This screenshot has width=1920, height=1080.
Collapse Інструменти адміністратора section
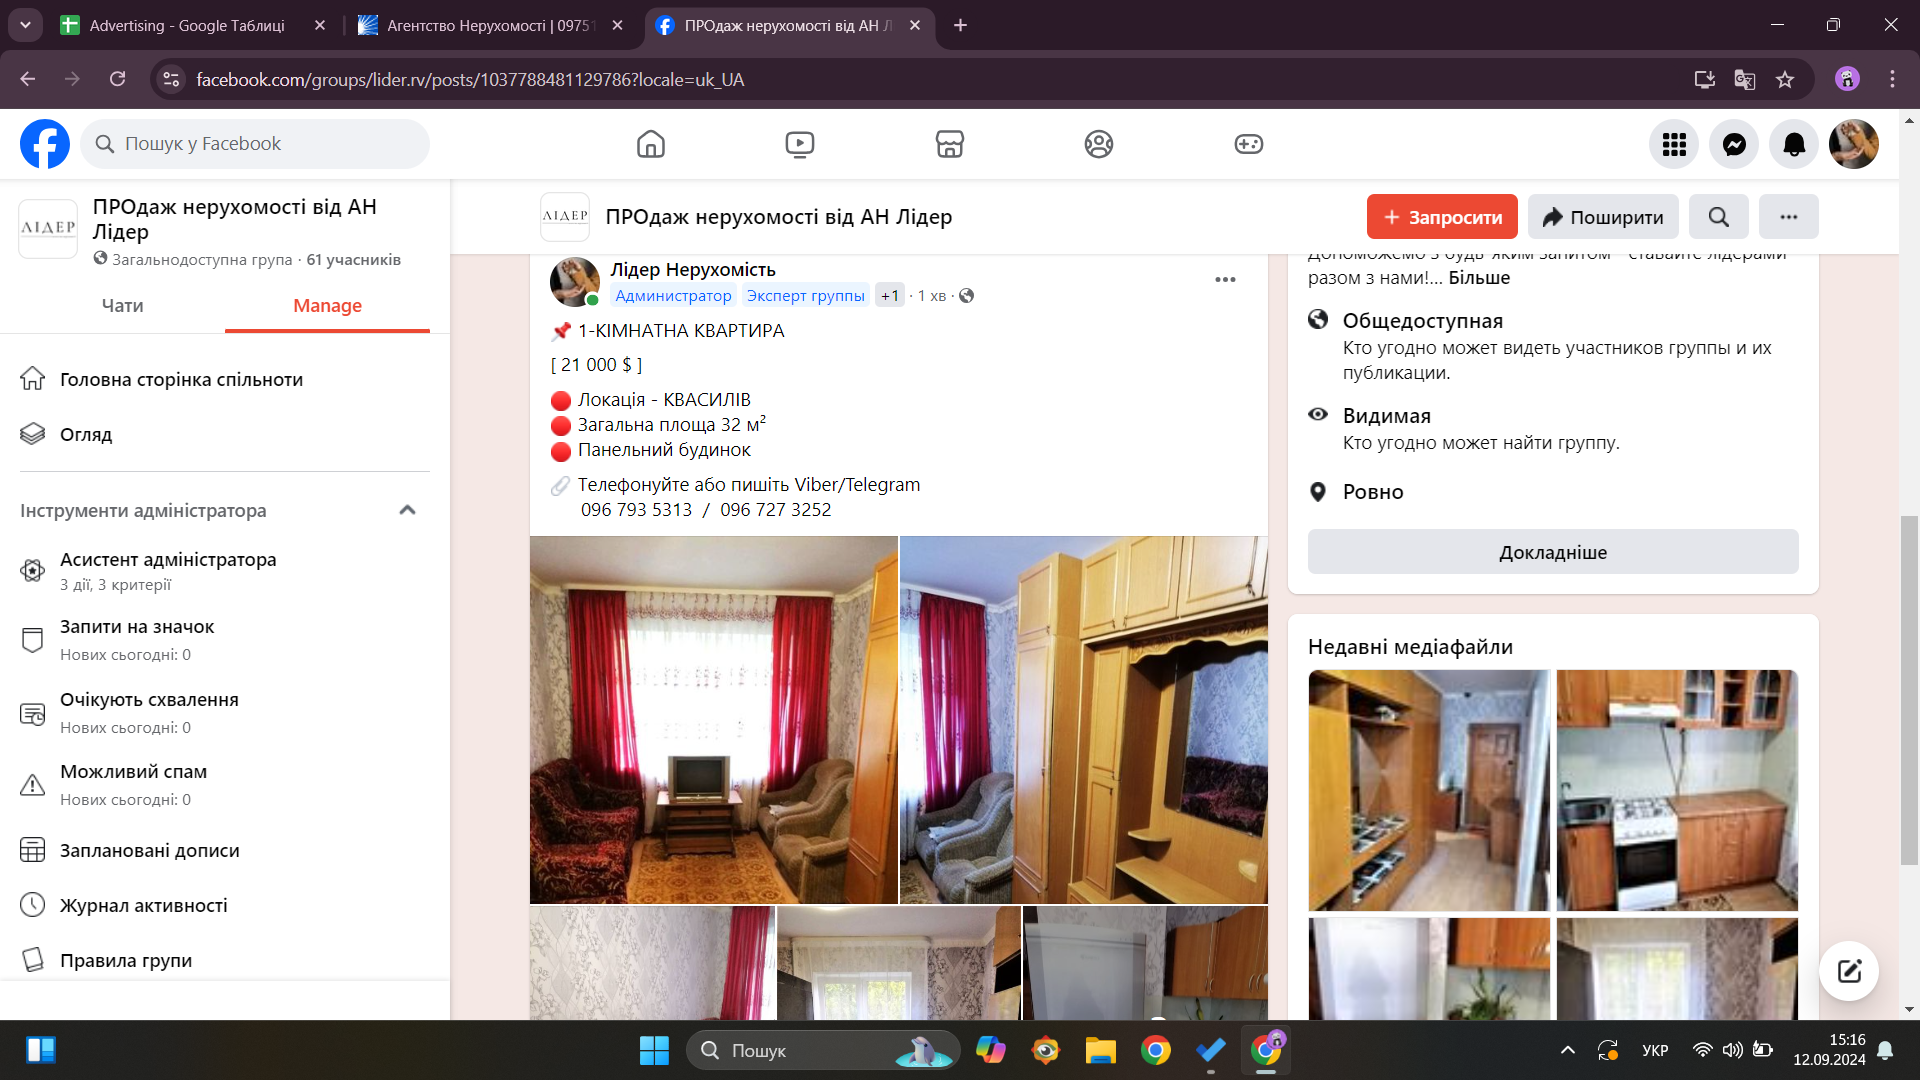coord(407,510)
